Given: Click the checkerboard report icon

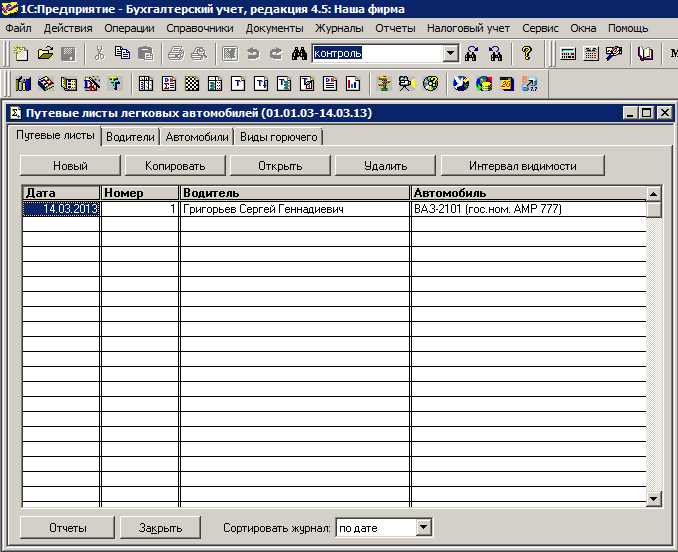Looking at the screenshot, I should 192,83.
